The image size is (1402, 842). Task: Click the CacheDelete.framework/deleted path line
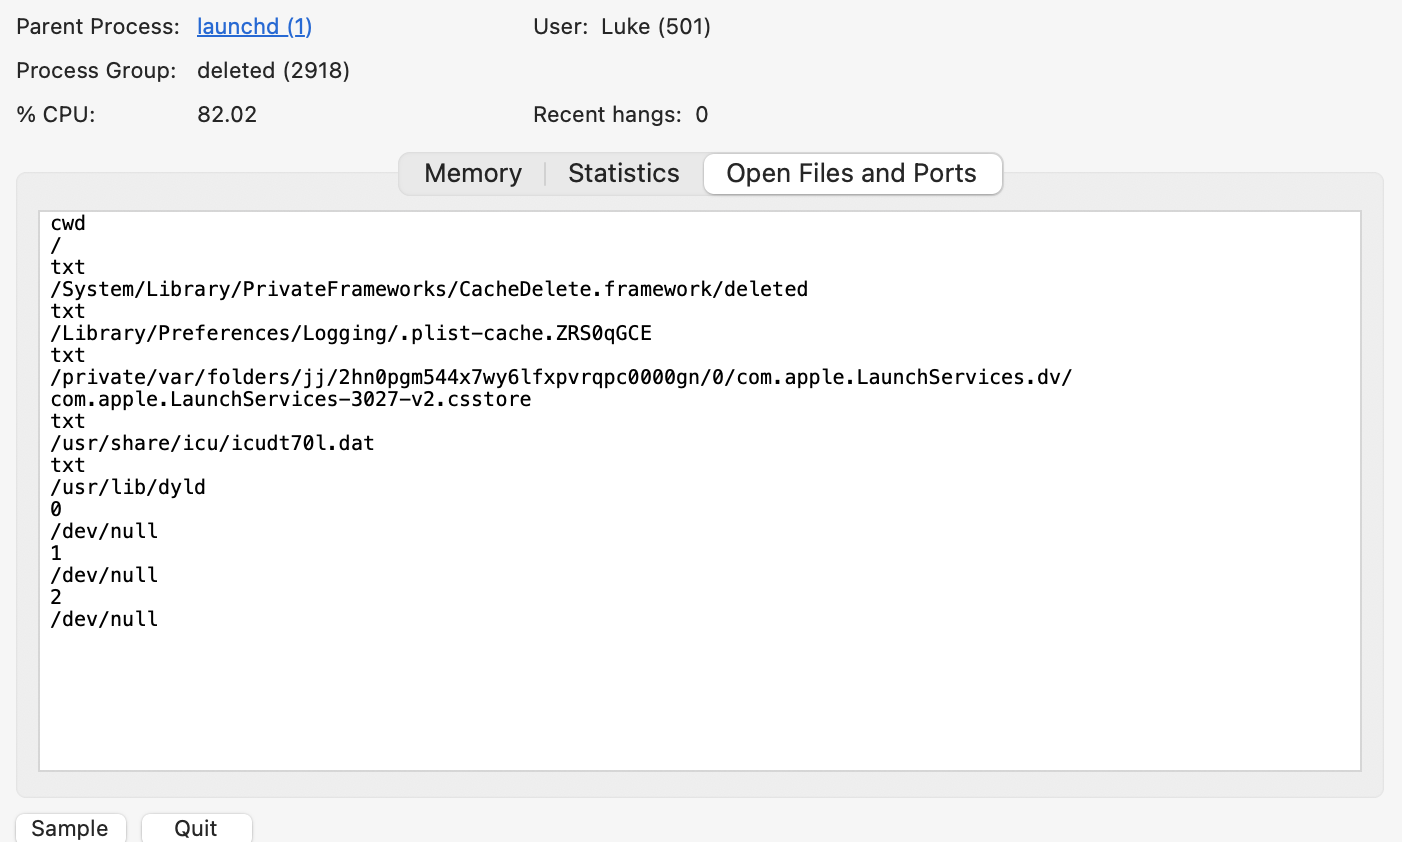point(429,289)
